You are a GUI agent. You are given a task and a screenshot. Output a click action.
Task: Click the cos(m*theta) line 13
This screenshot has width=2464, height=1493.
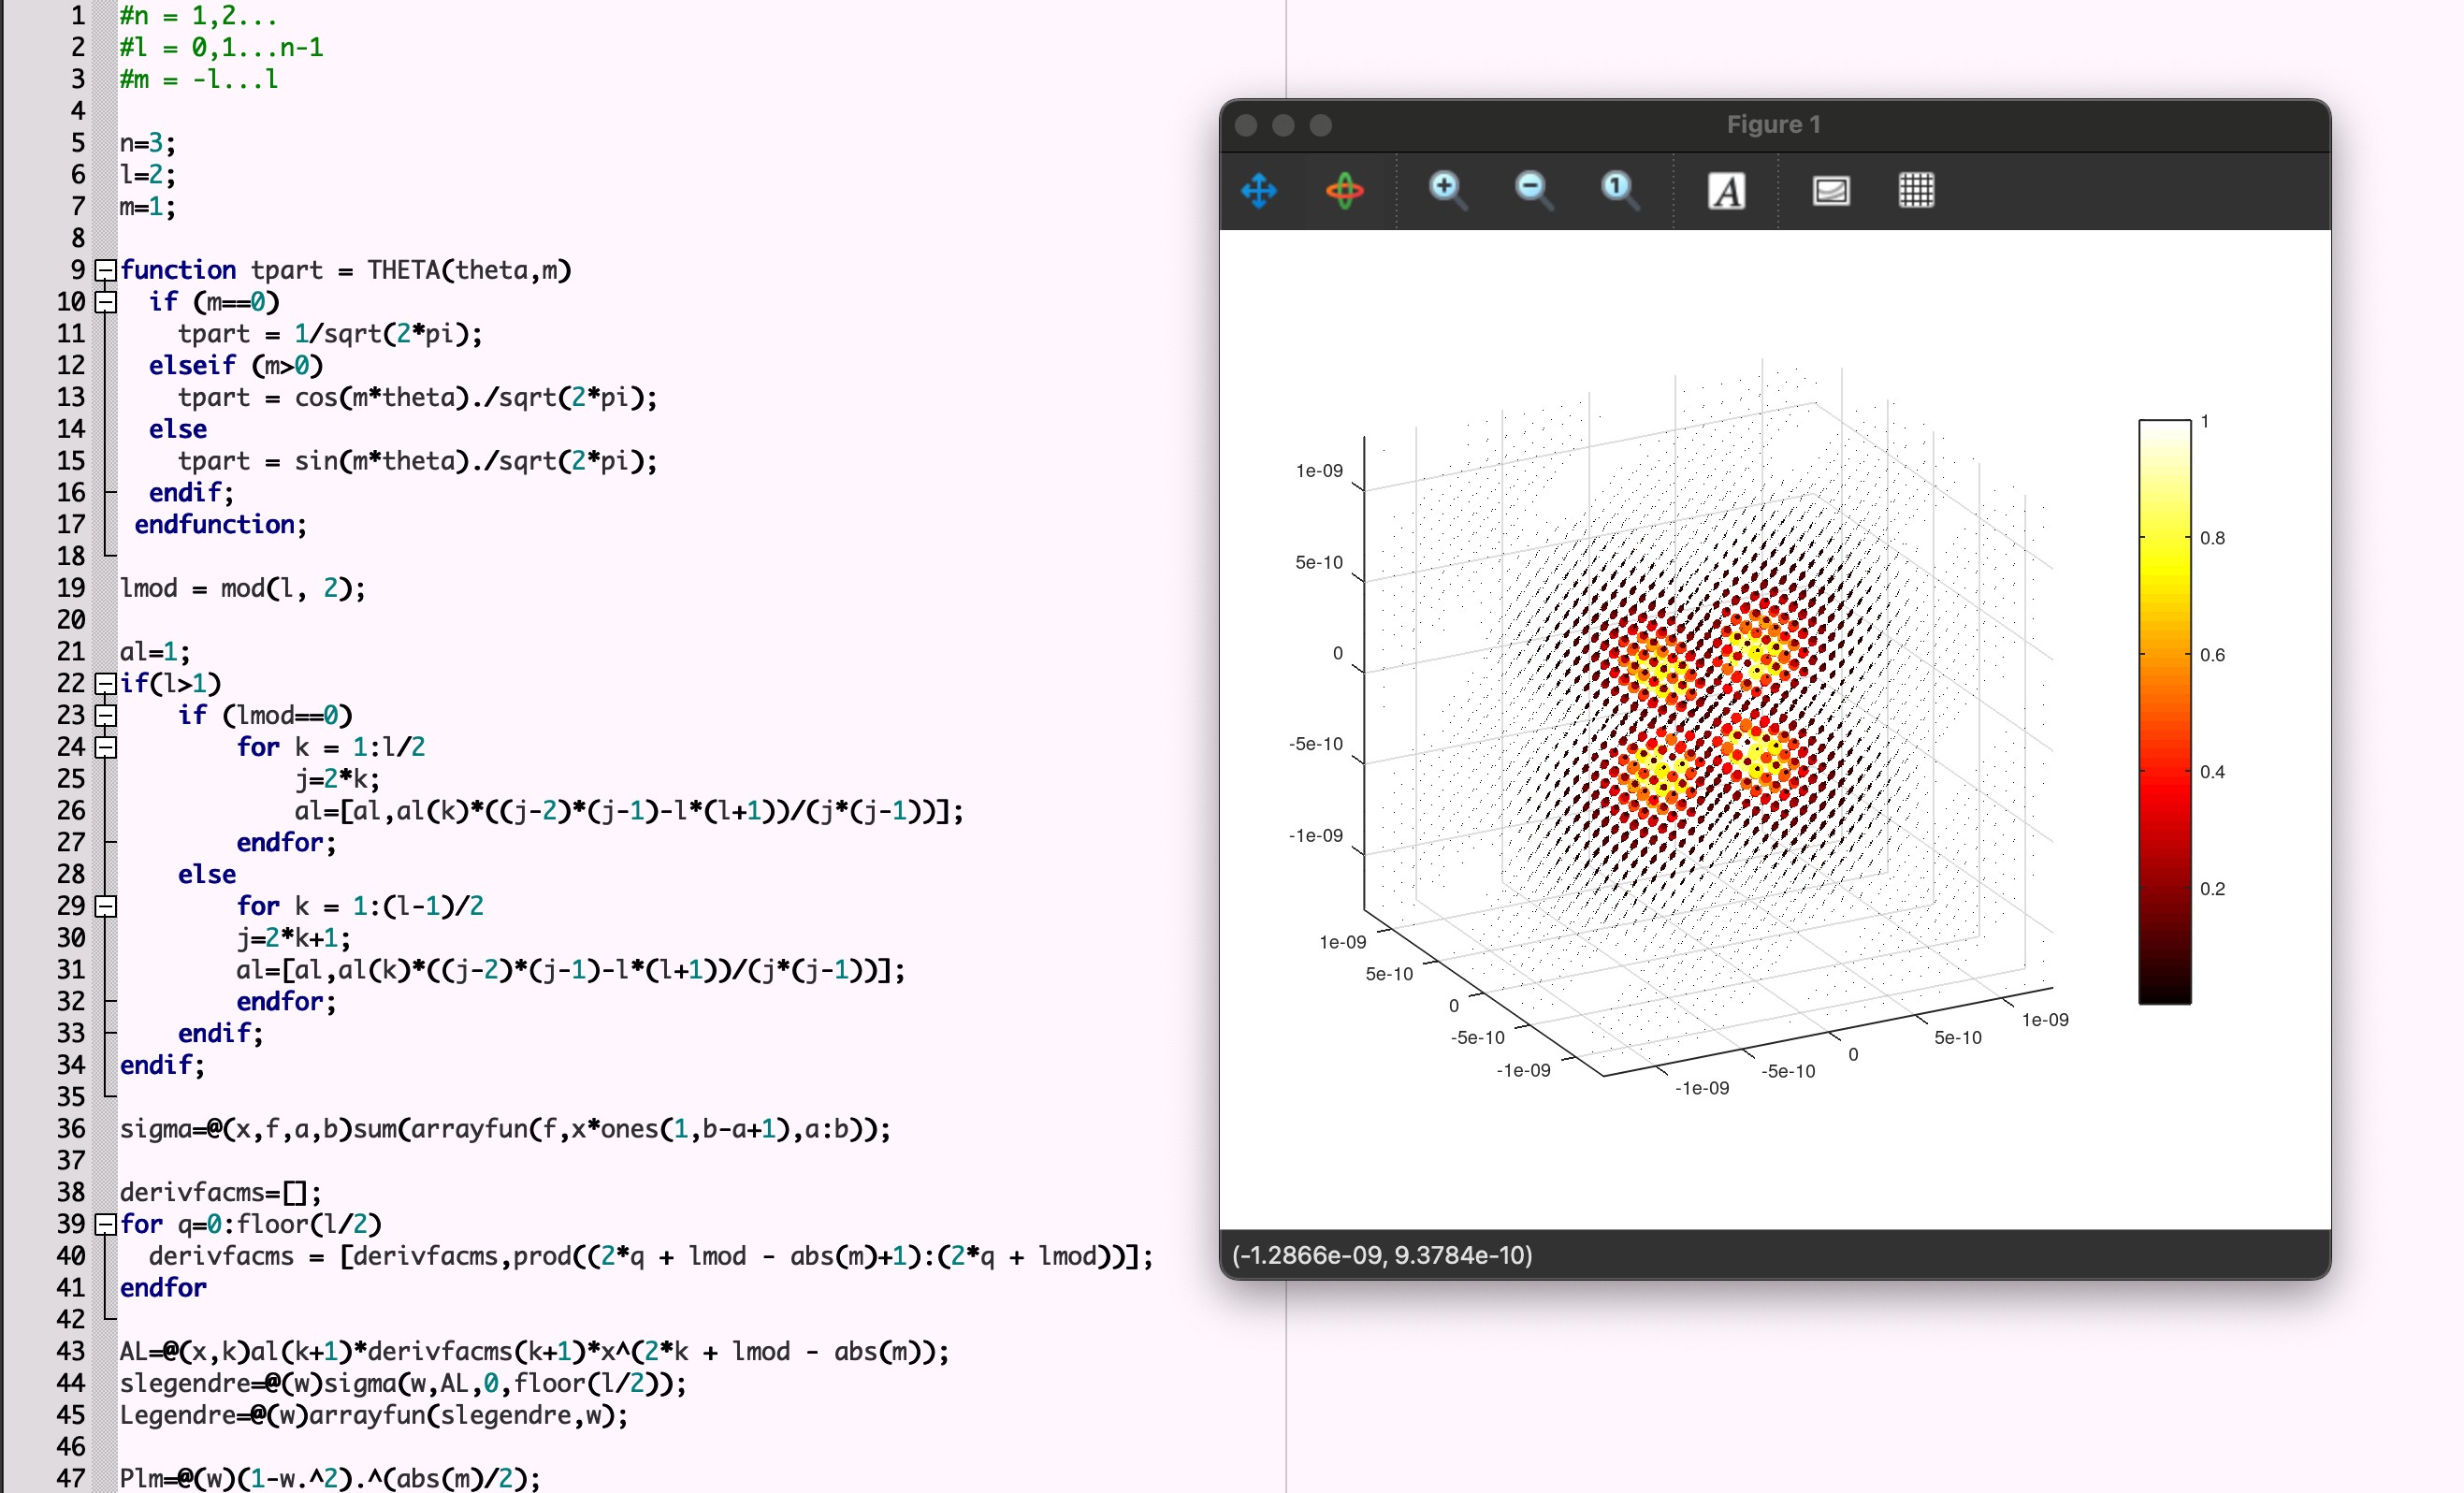pos(418,398)
